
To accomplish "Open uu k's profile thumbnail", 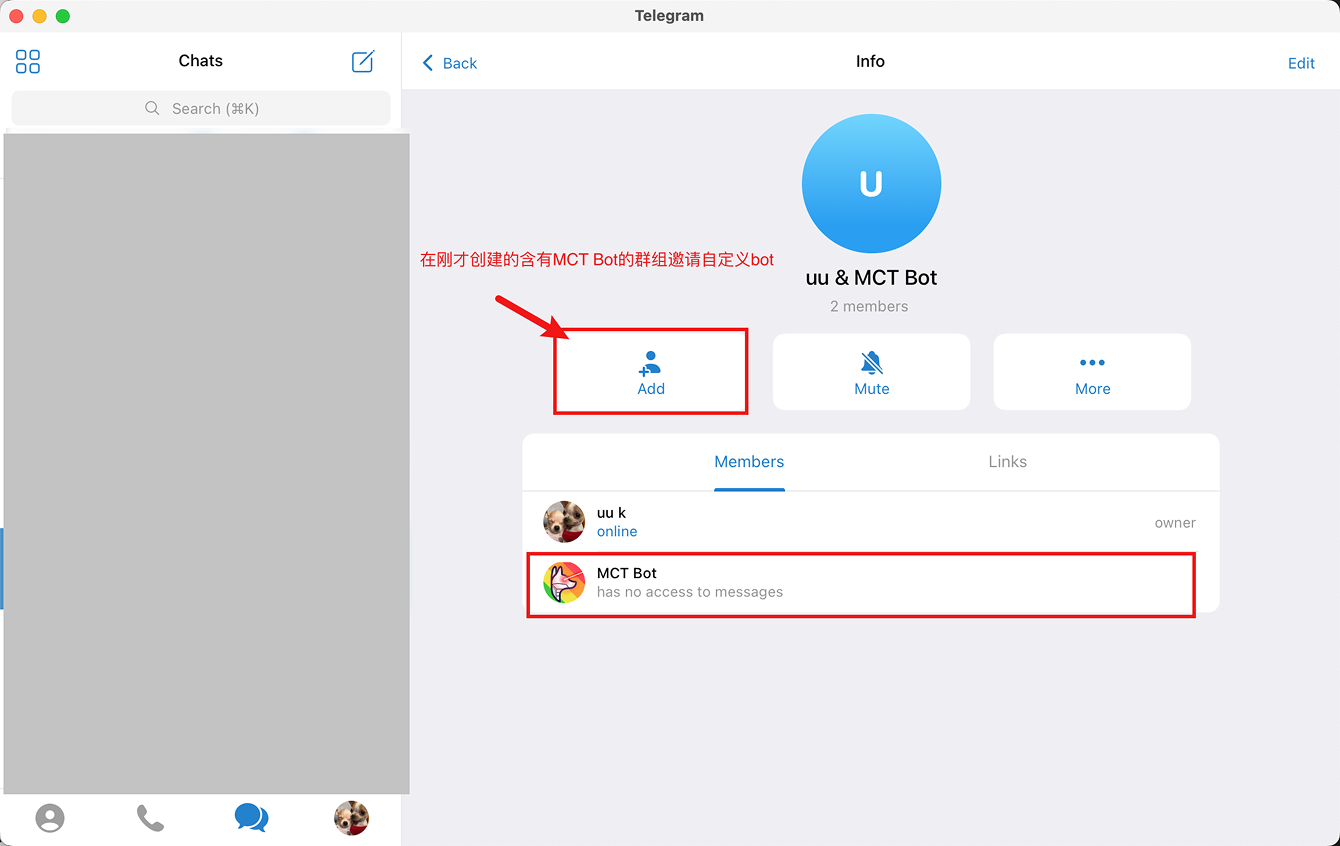I will [564, 521].
